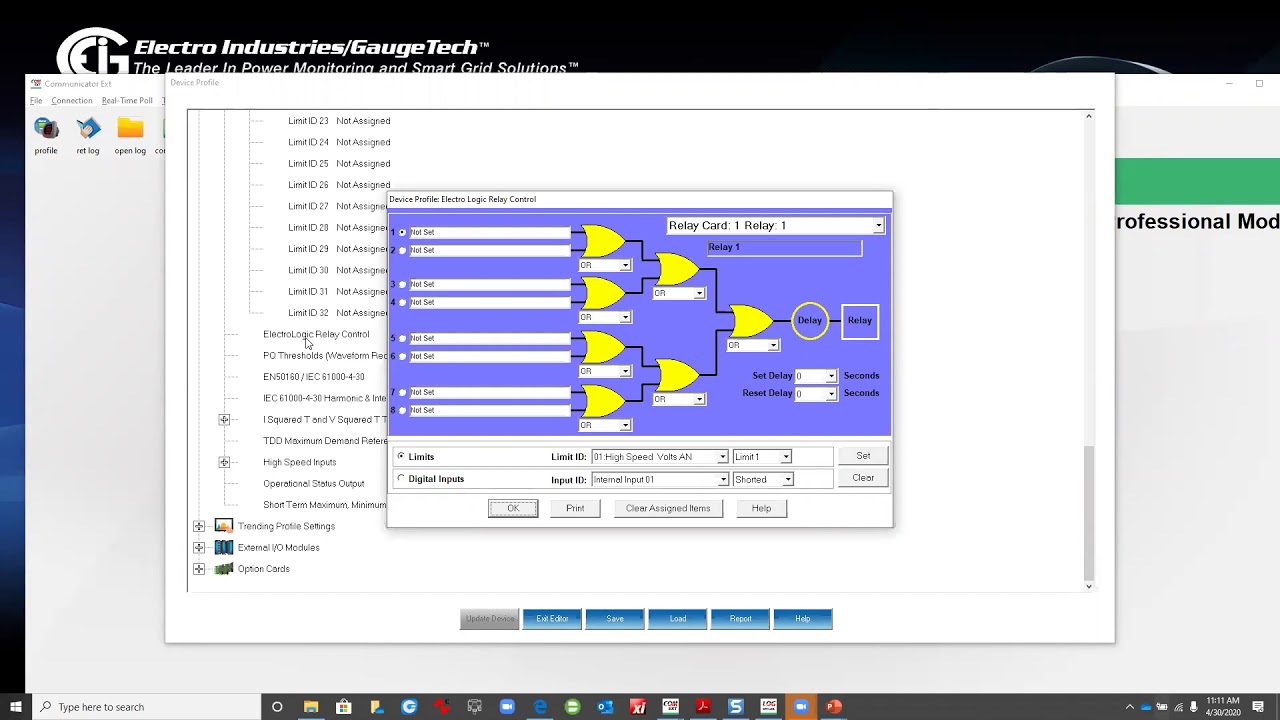Screen dimensions: 1280x720
Task: Click the Clear button beside Input ID
Action: [x=863, y=478]
